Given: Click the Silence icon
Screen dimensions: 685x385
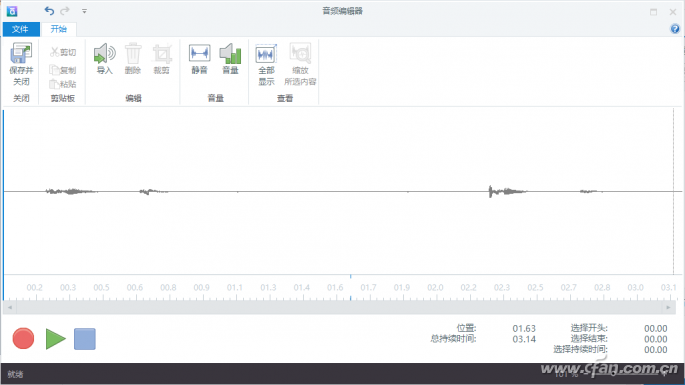Looking at the screenshot, I should pos(200,53).
